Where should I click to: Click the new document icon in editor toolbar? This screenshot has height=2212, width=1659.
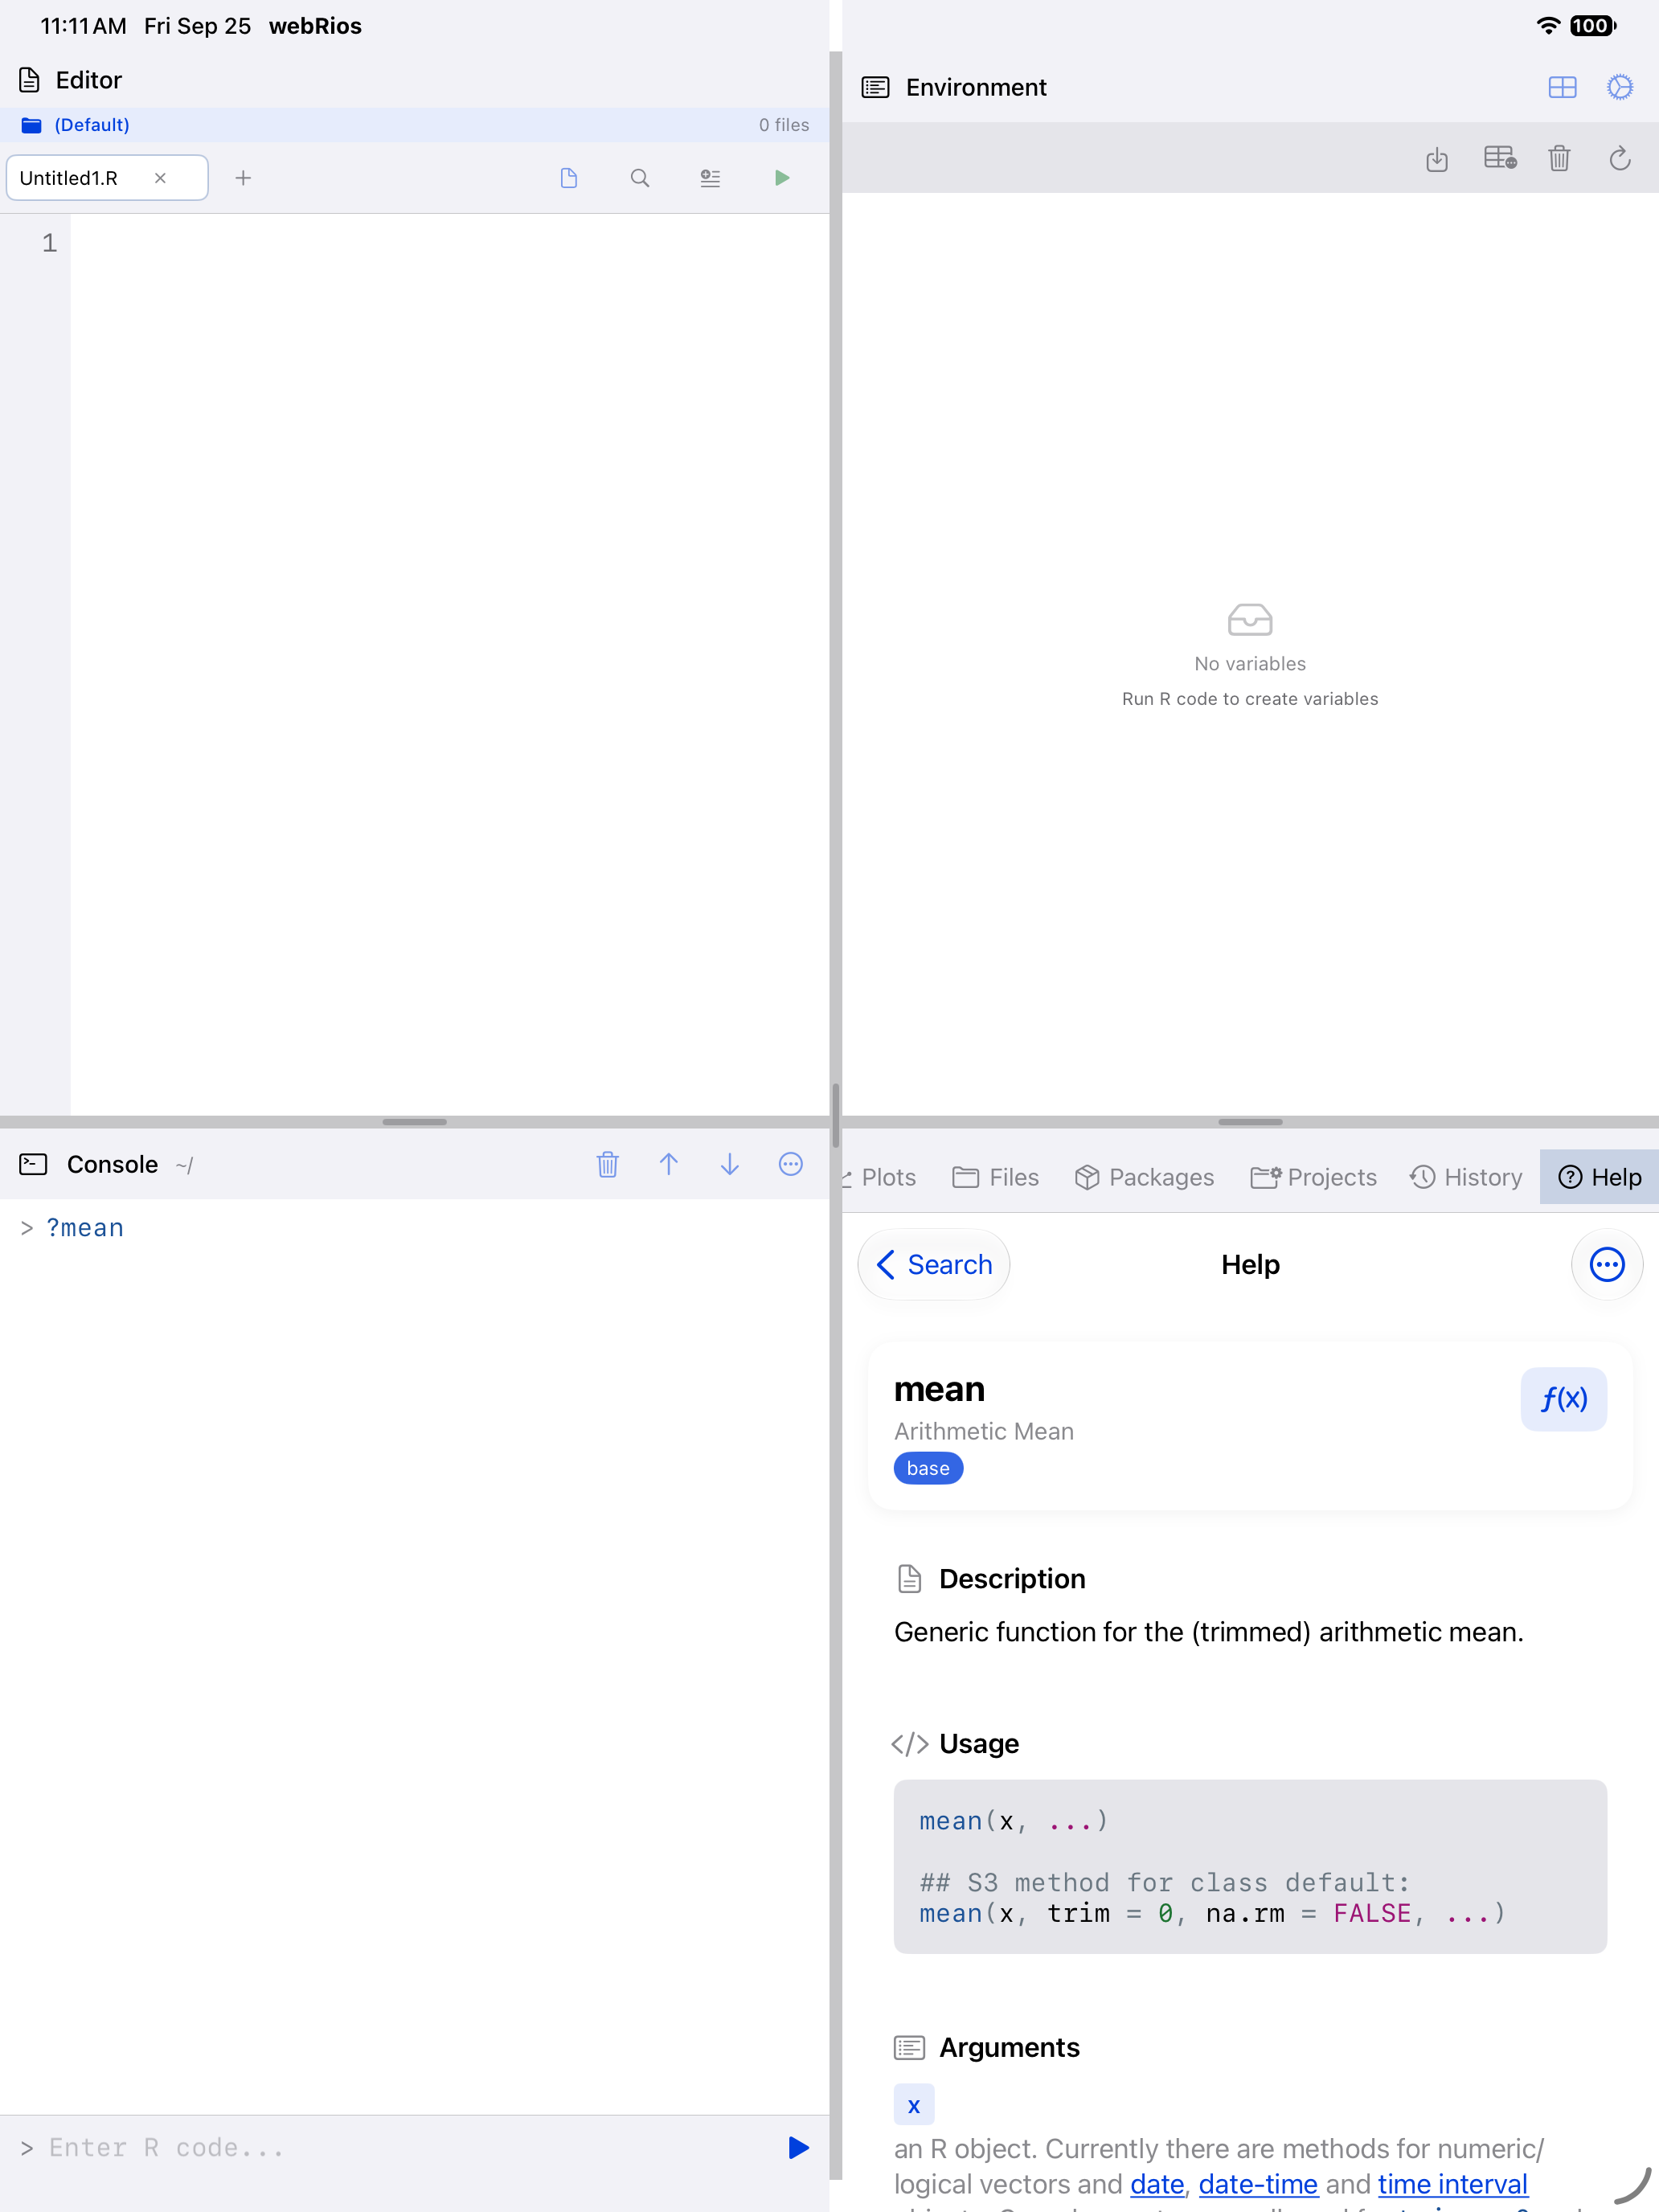pos(569,178)
